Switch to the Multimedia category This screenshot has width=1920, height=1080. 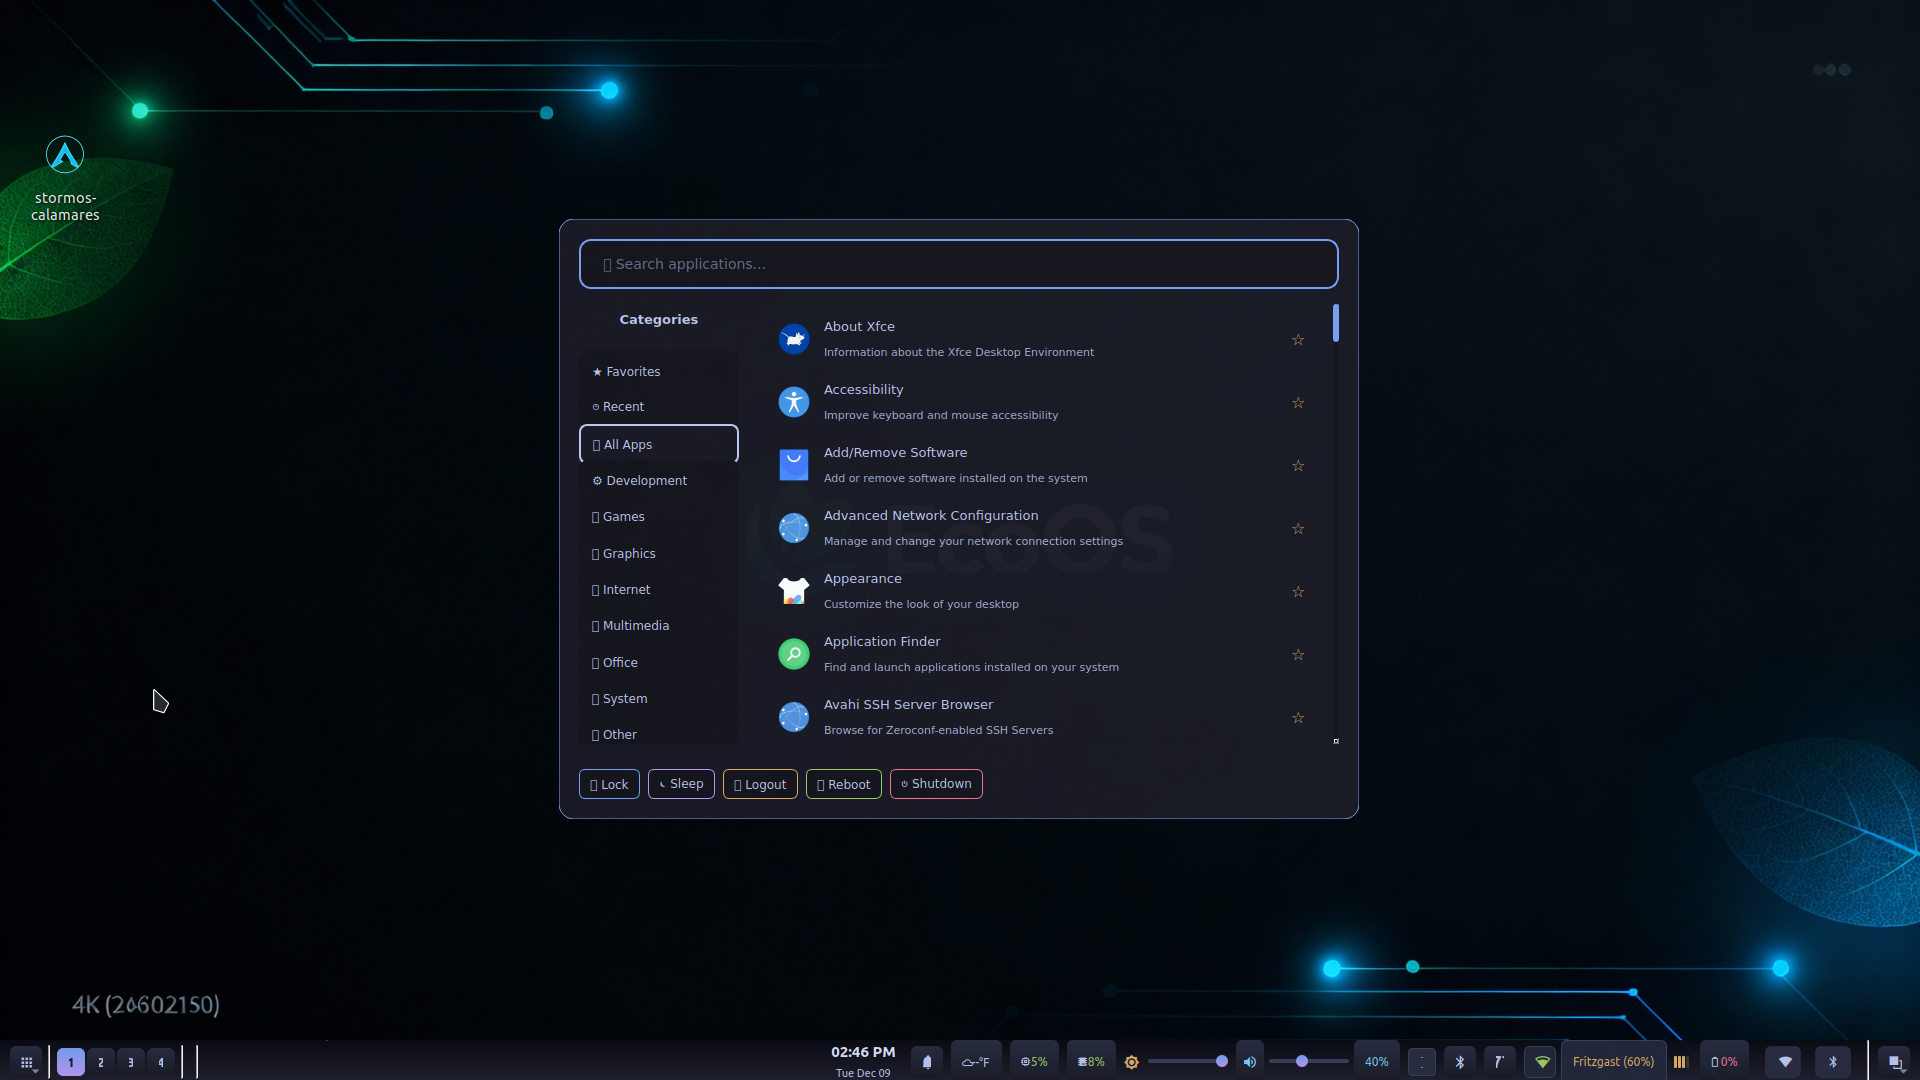click(x=636, y=626)
